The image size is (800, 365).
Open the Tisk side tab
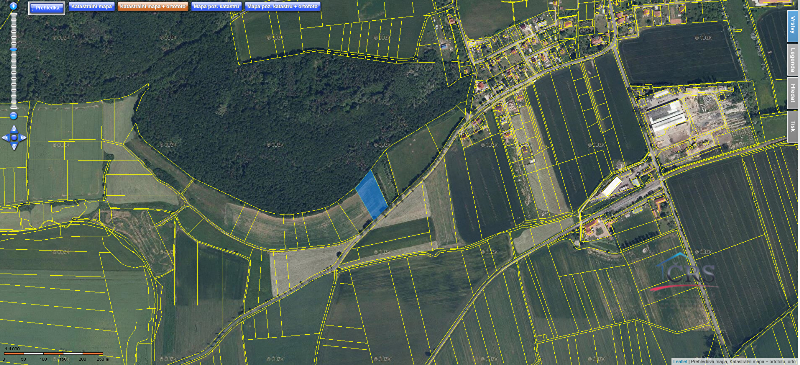click(792, 127)
